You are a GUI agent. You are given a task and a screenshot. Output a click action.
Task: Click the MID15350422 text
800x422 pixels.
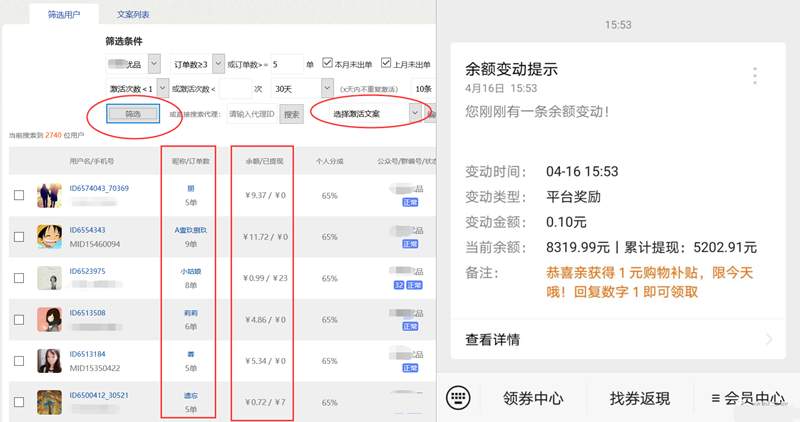coord(95,368)
